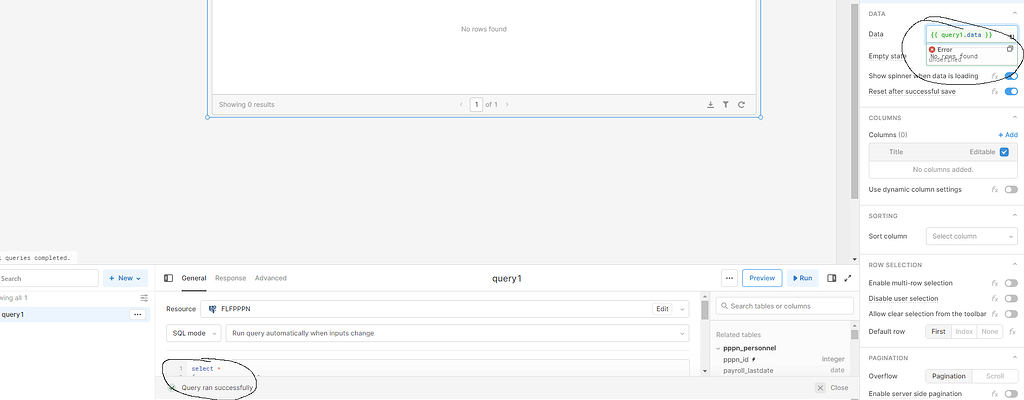Run the query with Run button
The image size is (1024, 400).
803,278
